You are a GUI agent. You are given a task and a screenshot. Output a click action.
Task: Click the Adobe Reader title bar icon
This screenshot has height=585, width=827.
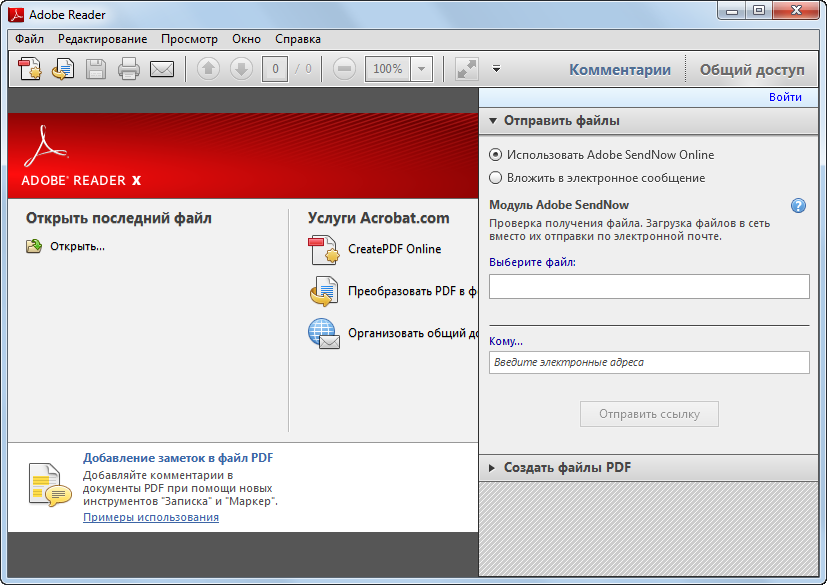pyautogui.click(x=16, y=15)
